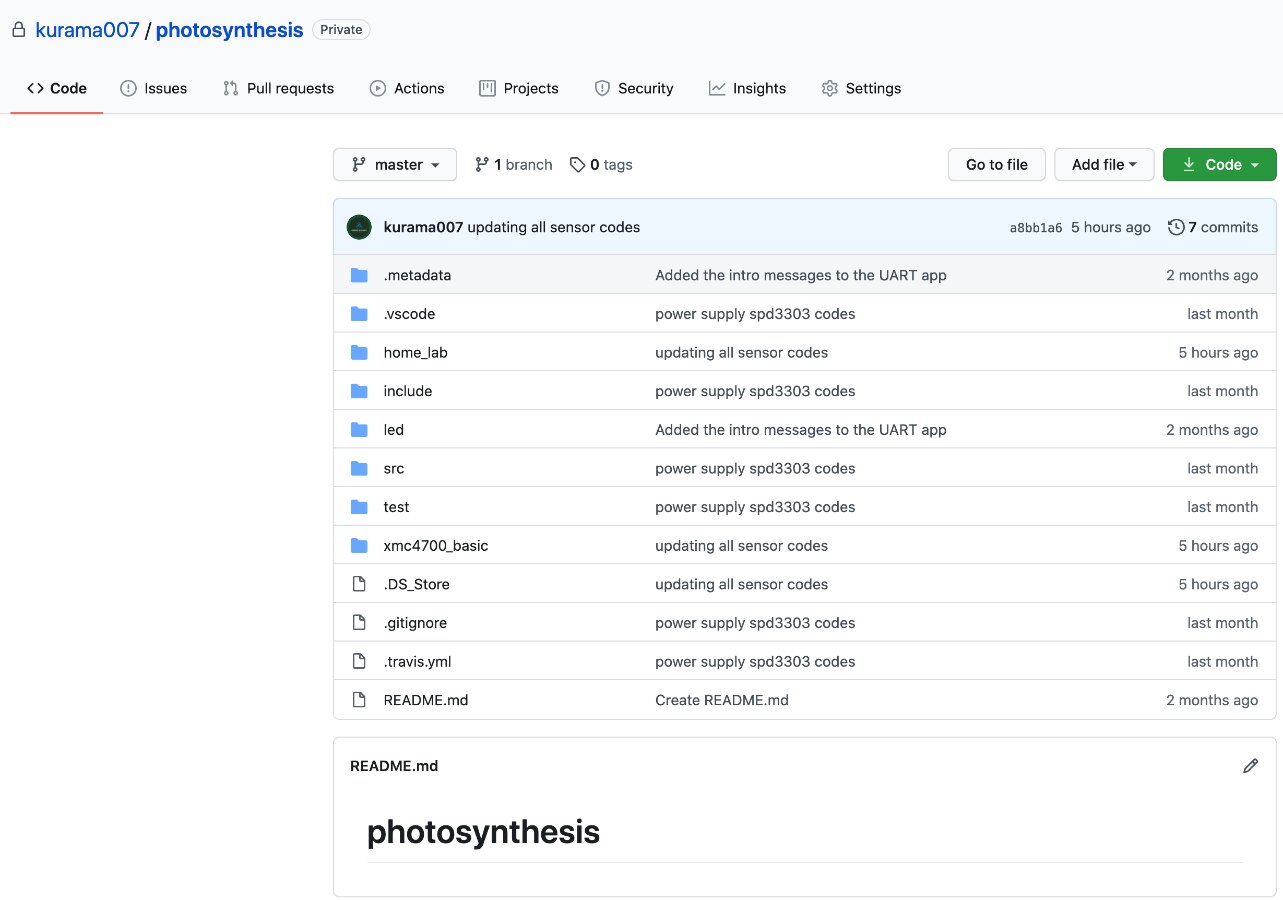
Task: Click the folder icon beside home_lab
Action: pos(359,352)
